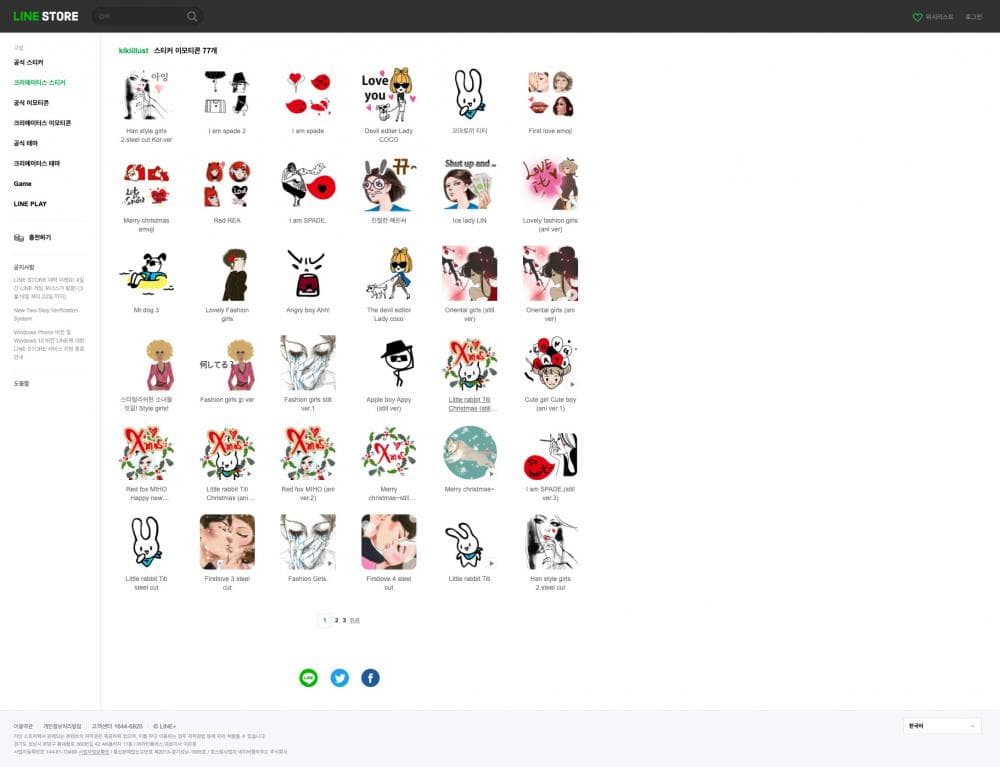Open the wishlist heart icon
1000x767 pixels.
pos(917,17)
